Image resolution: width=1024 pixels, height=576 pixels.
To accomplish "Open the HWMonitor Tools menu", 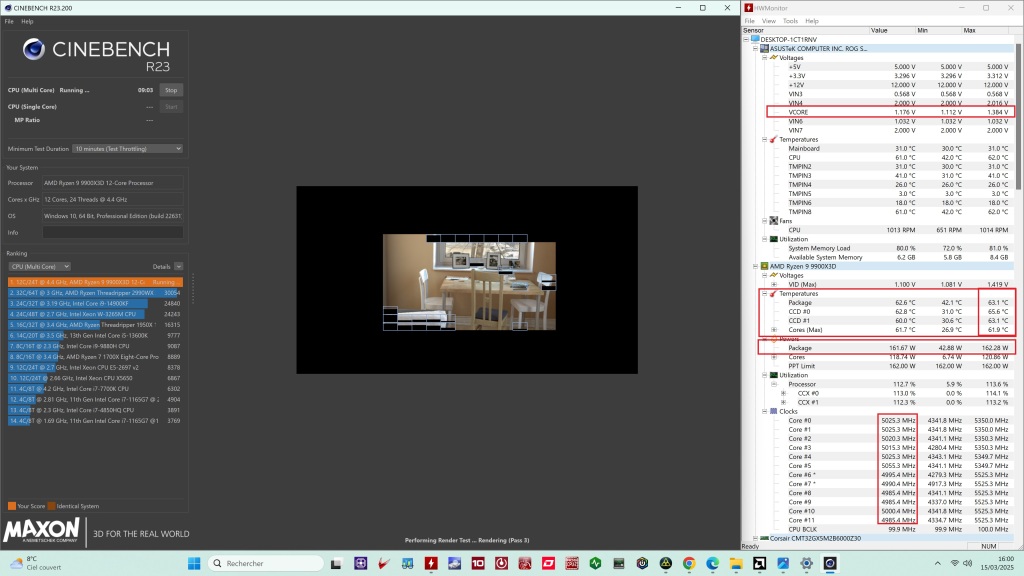I will tap(790, 21).
